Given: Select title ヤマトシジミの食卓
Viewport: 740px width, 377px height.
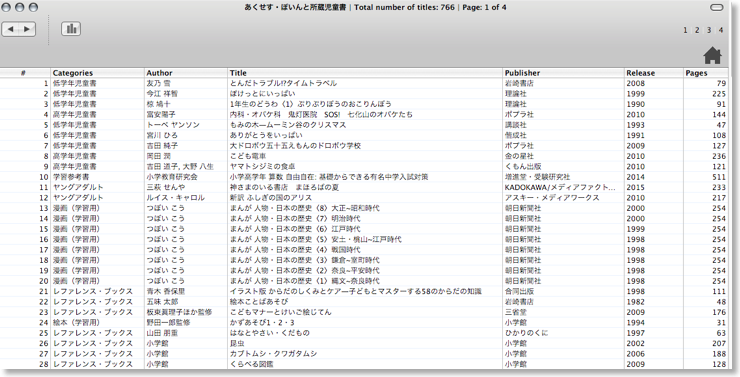Looking at the screenshot, I should (x=262, y=167).
